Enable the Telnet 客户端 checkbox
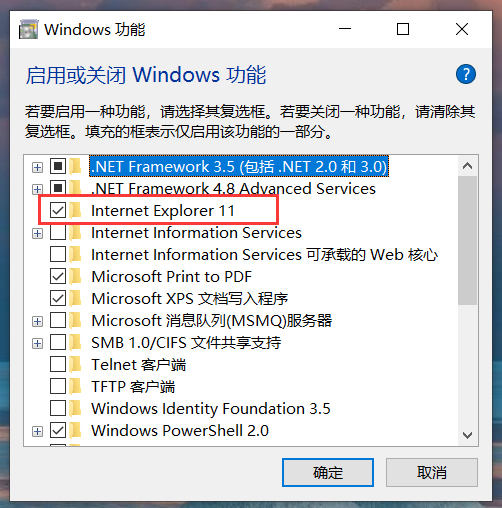Screen dimensions: 502x508 pos(58,364)
